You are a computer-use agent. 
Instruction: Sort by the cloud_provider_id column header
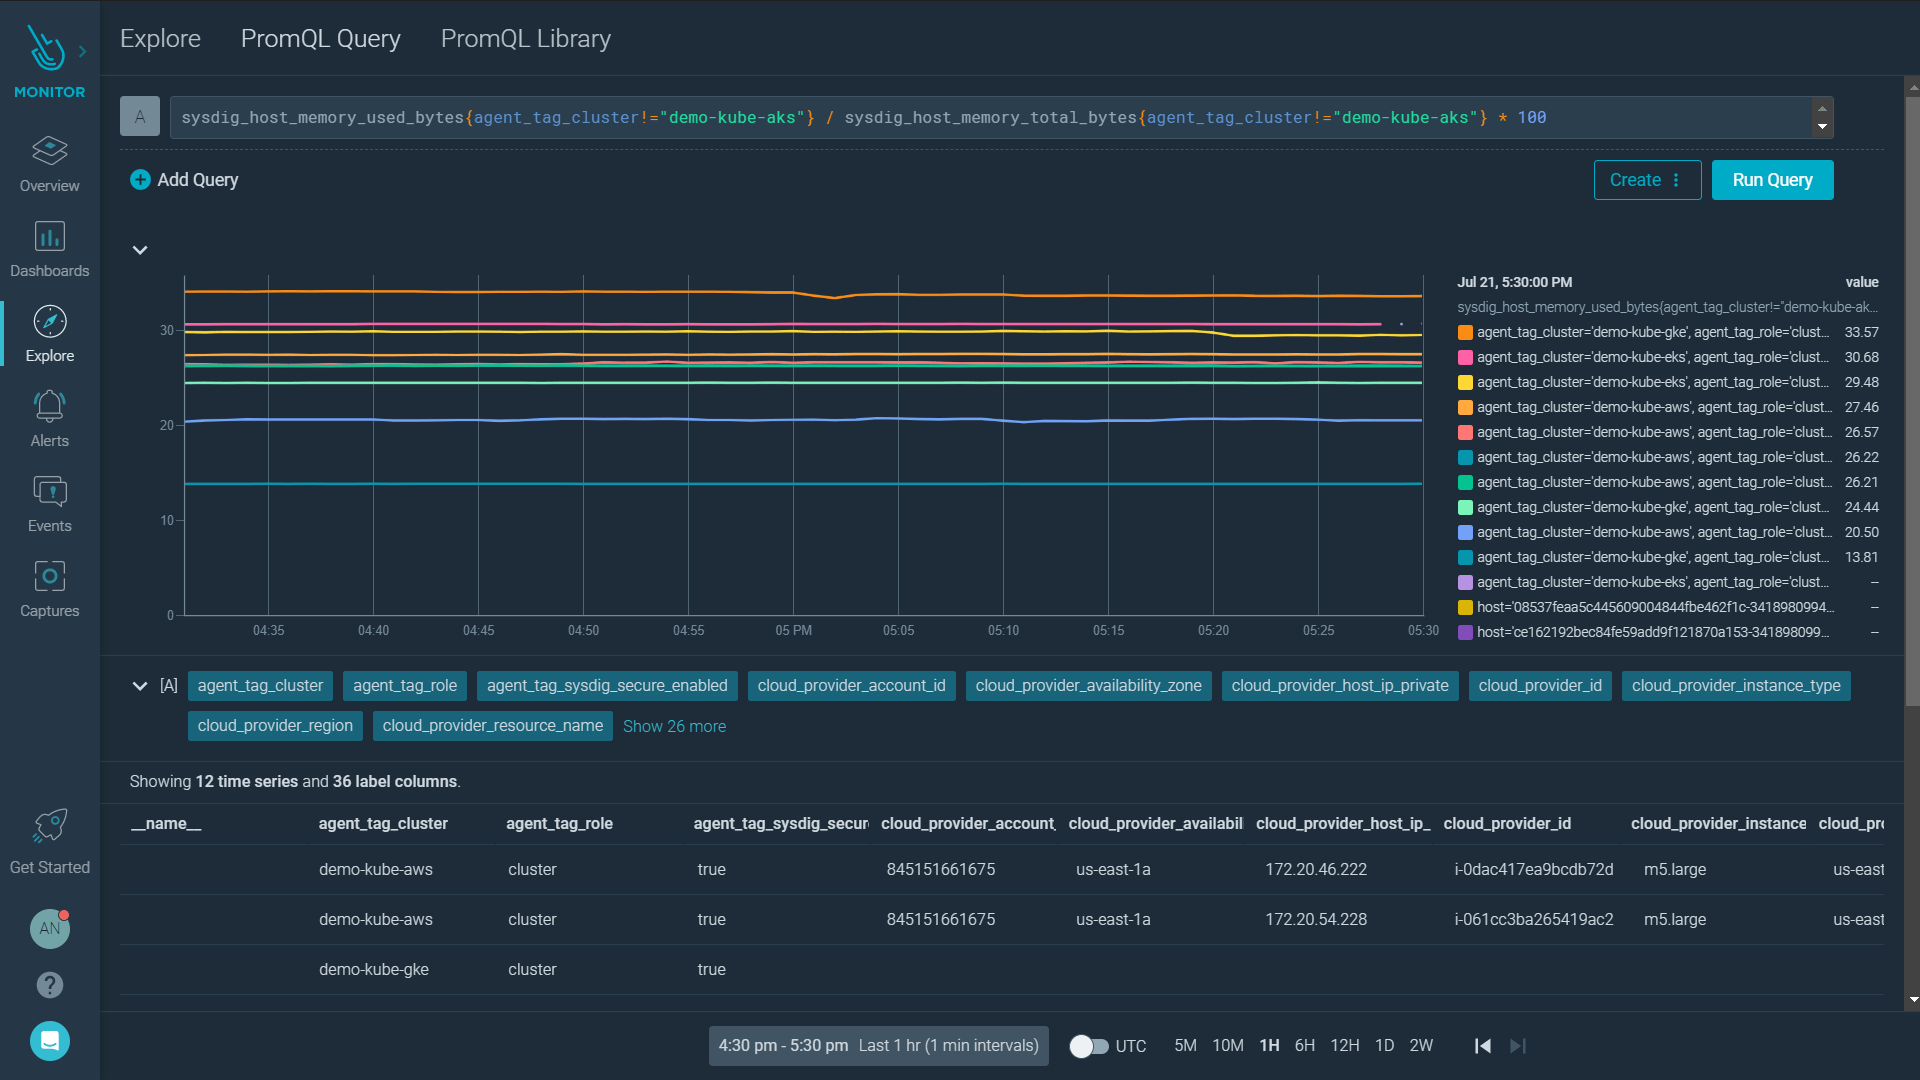click(1507, 824)
